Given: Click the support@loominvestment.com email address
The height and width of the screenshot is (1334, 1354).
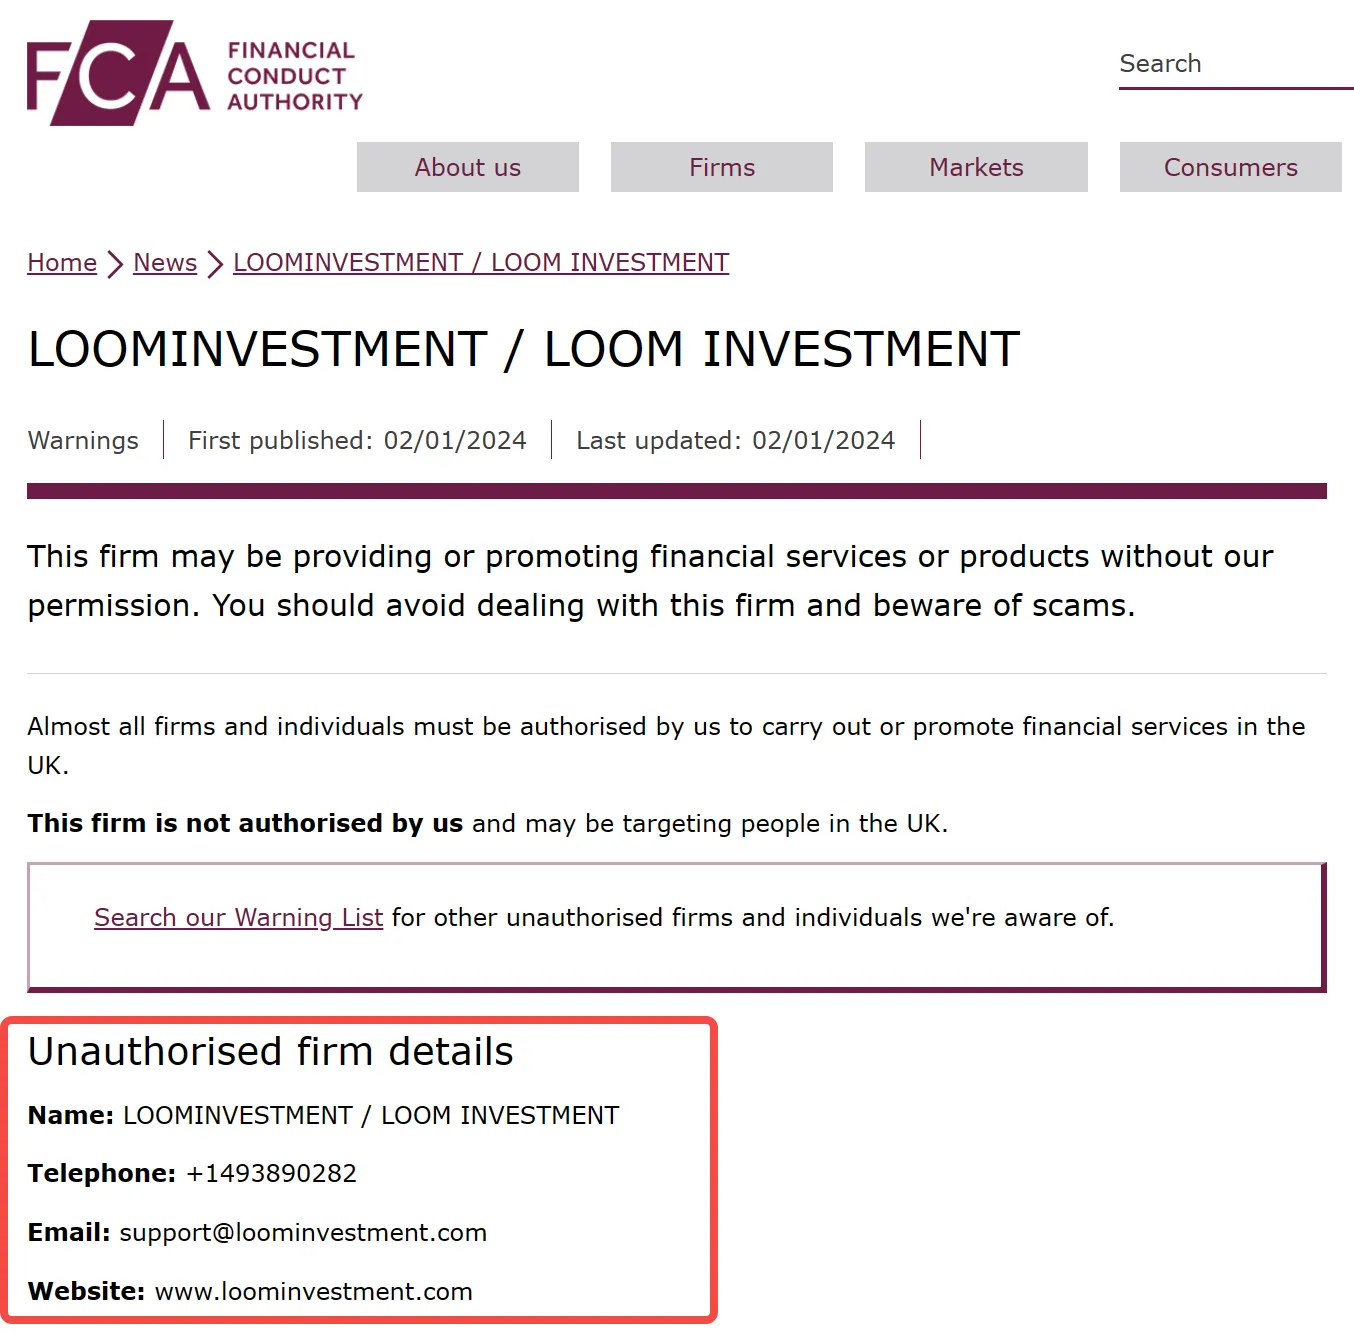Looking at the screenshot, I should [x=303, y=1233].
